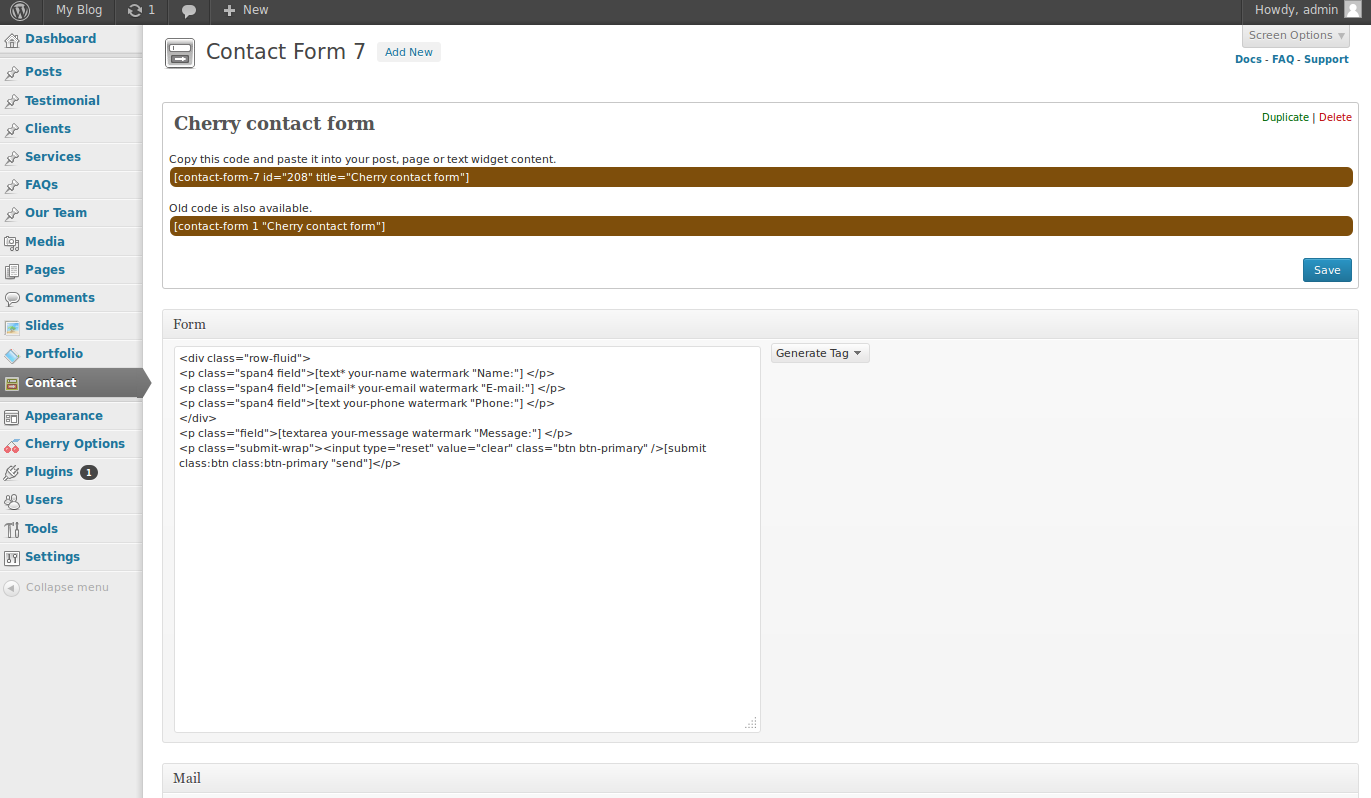Open the Docs link
Viewport: 1371px width, 798px height.
(x=1248, y=59)
